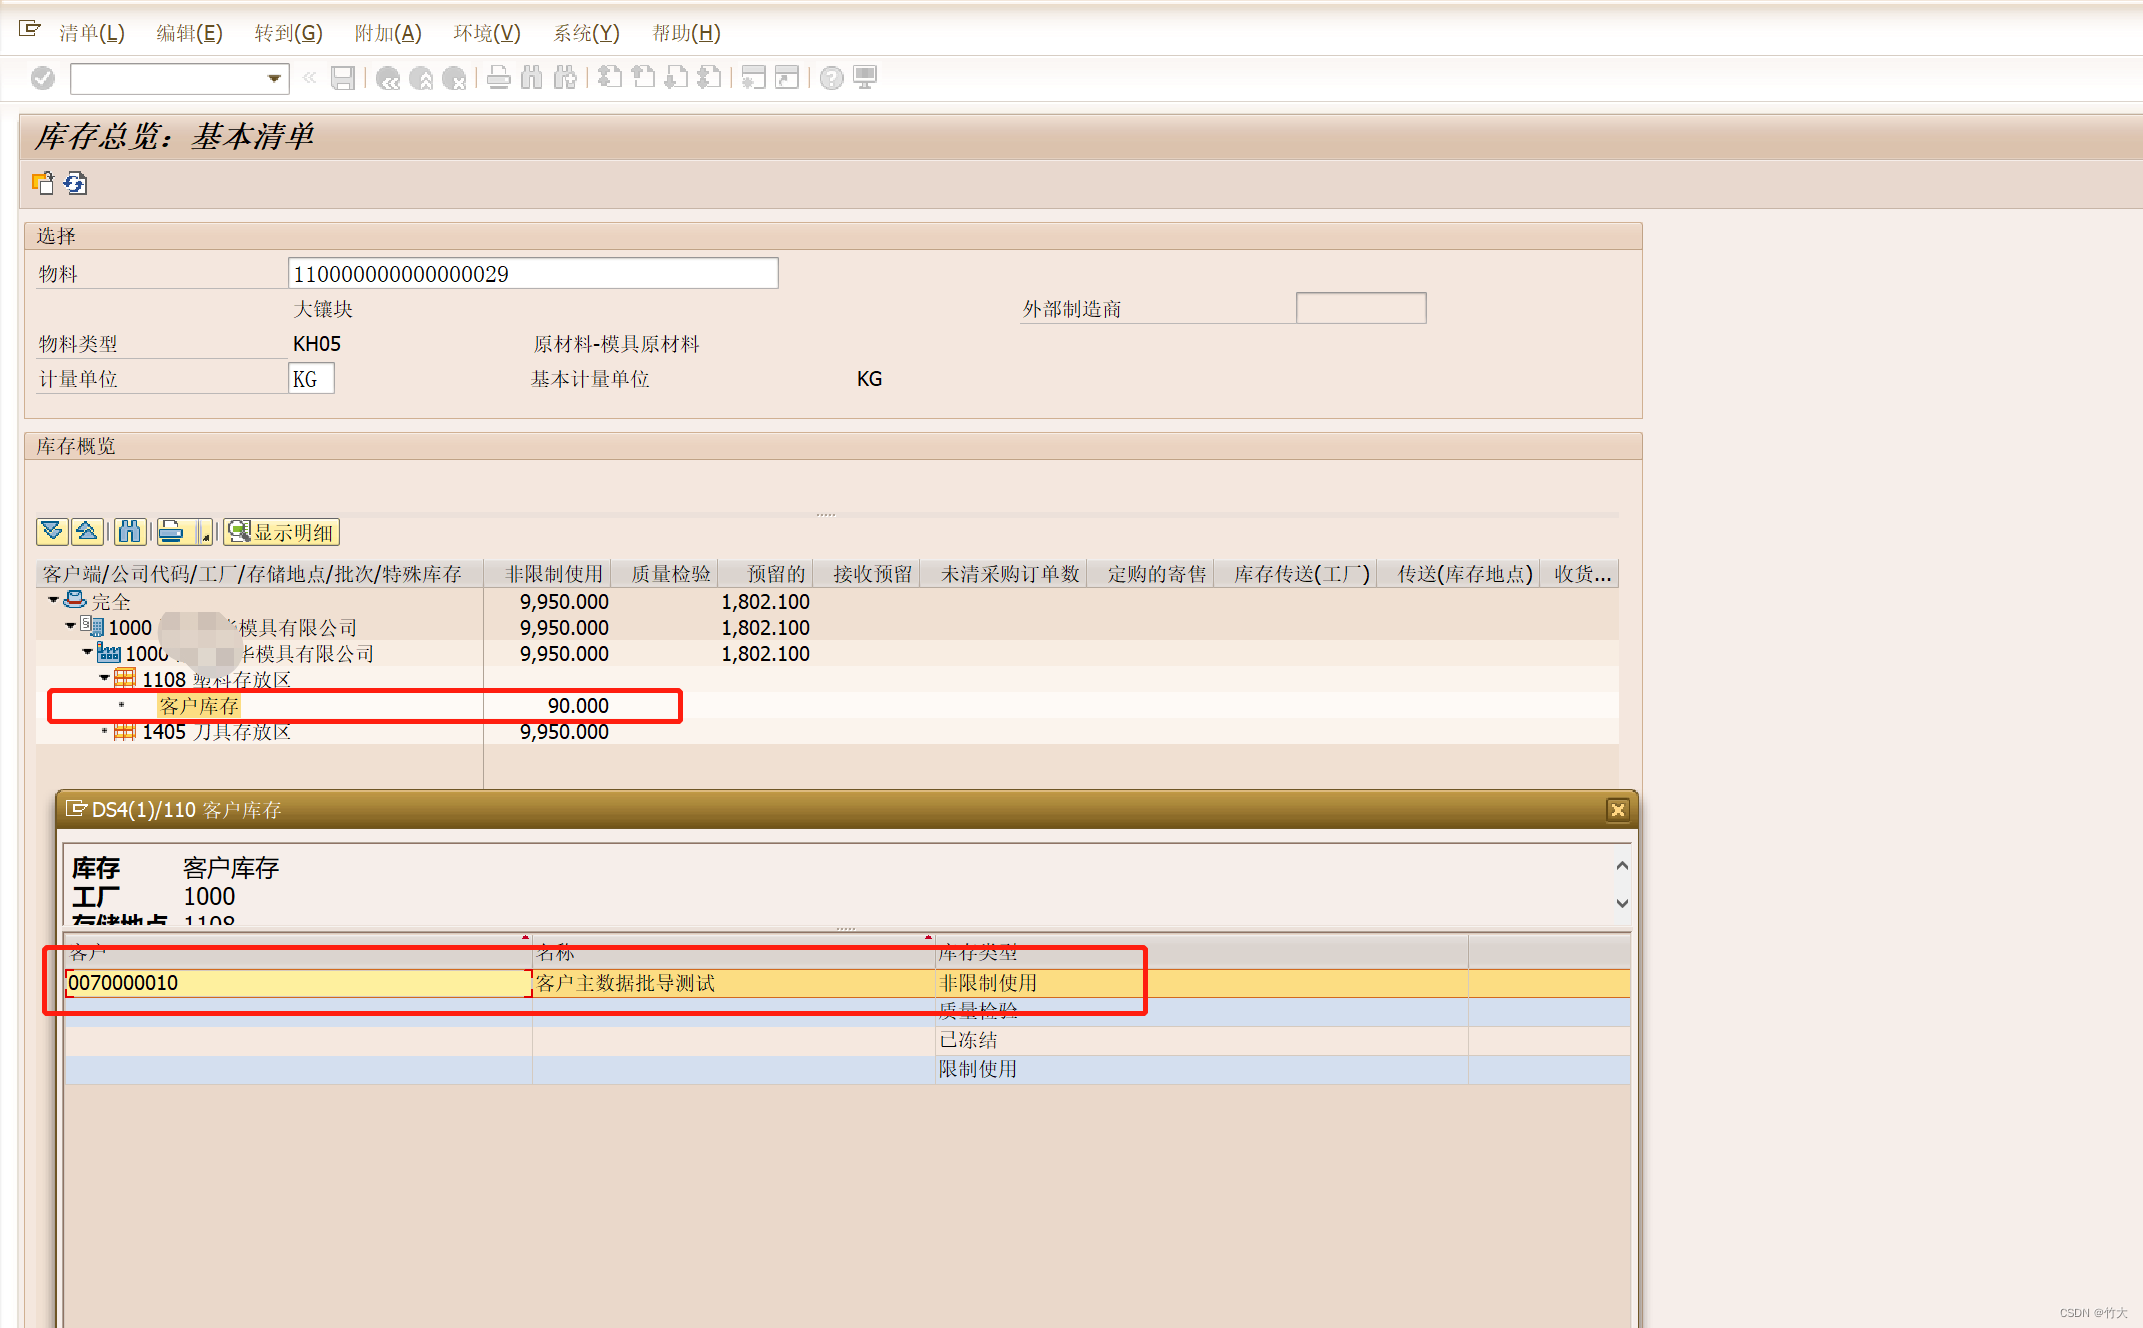The height and width of the screenshot is (1328, 2143).
Task: Collapse company code 1000 tree node
Action: coord(70,626)
